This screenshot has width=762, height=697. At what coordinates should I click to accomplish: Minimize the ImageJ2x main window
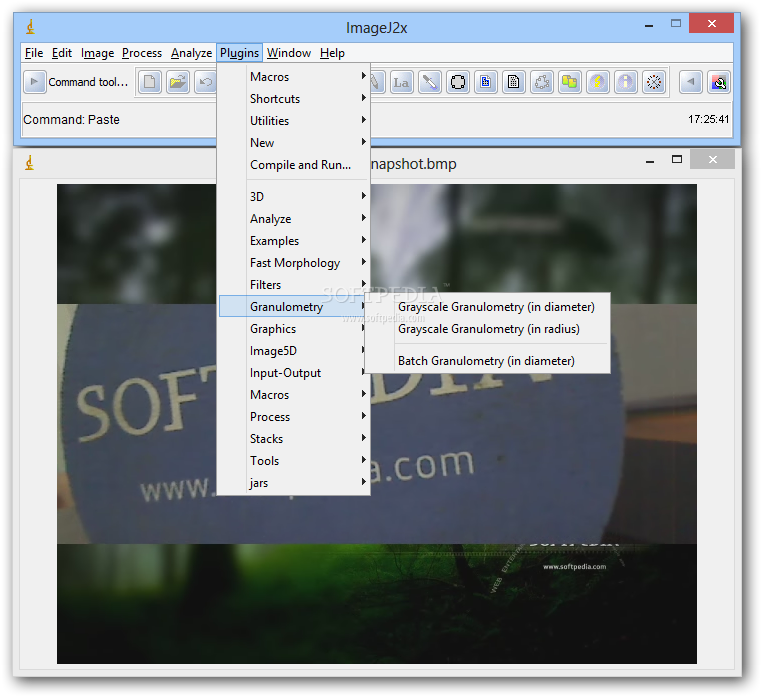pyautogui.click(x=649, y=24)
